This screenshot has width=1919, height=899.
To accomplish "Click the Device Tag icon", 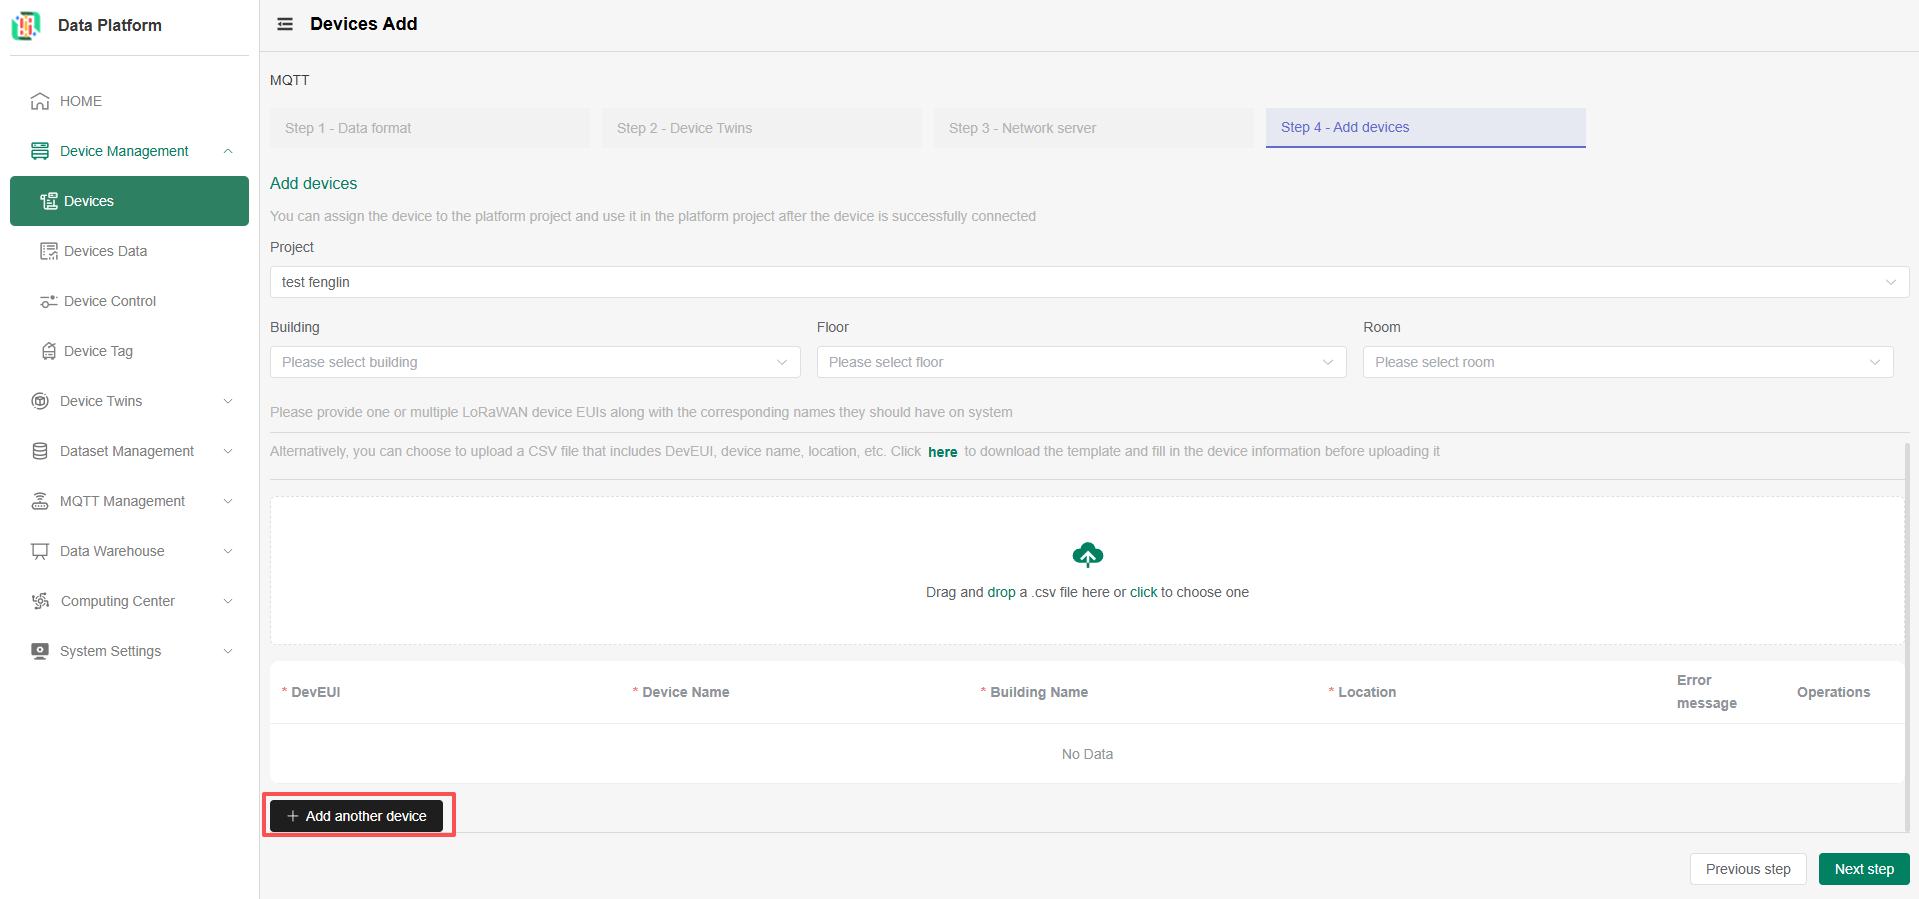I will (49, 351).
